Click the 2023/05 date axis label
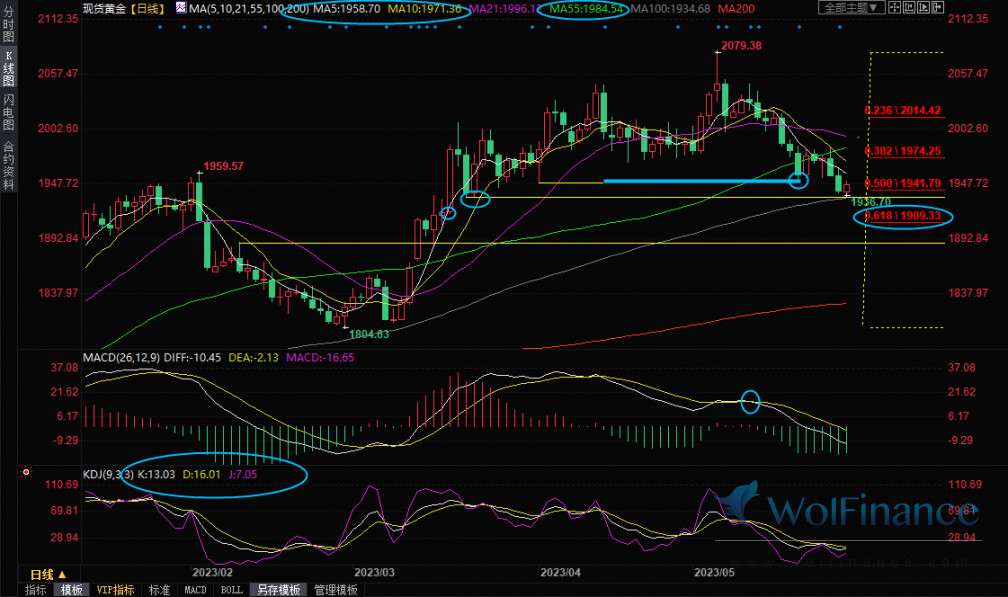 (x=714, y=572)
